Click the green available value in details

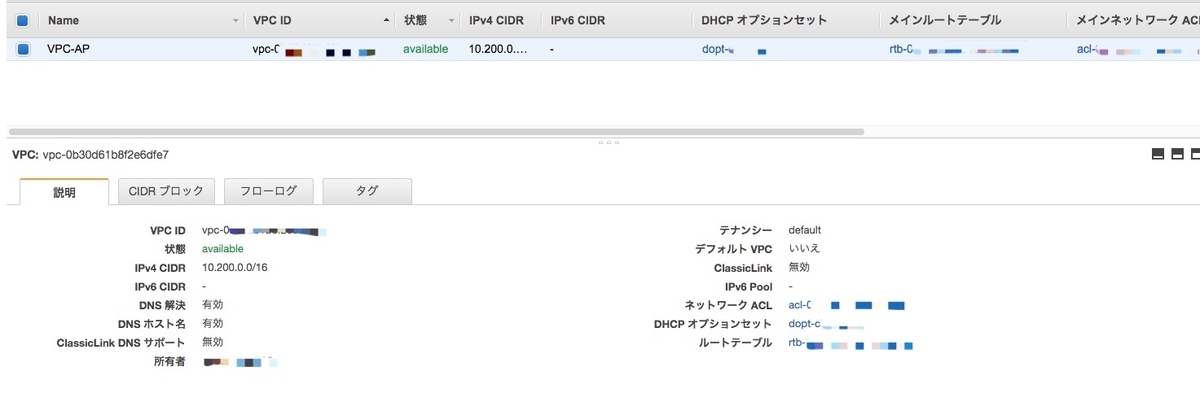click(x=222, y=248)
